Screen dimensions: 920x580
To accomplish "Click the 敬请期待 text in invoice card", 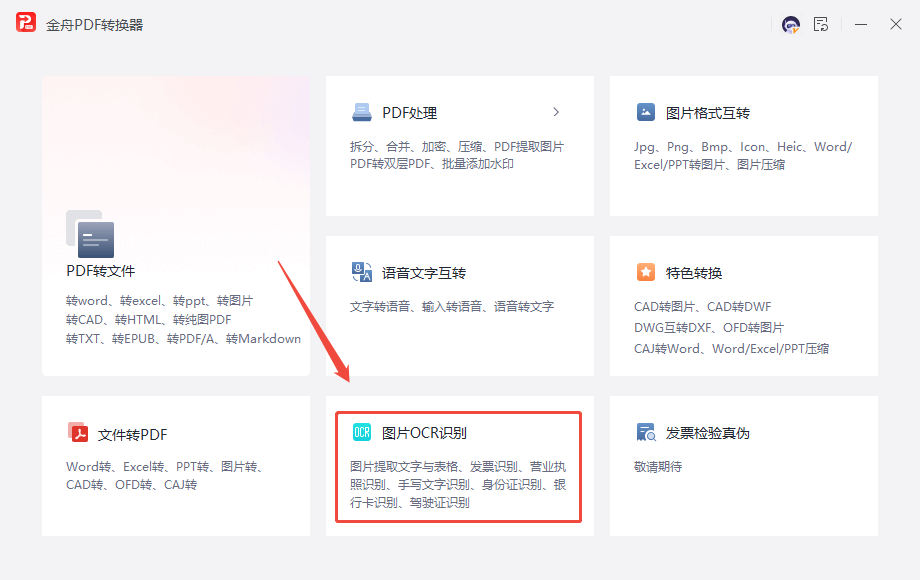I will 658,466.
